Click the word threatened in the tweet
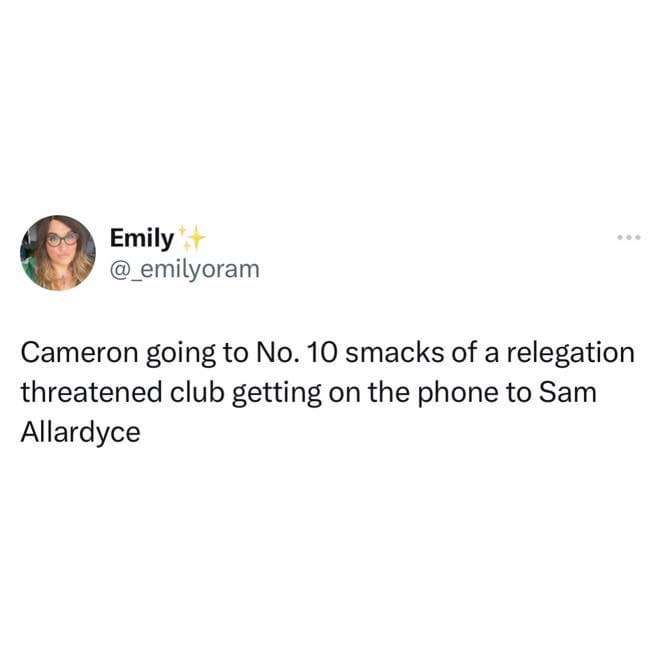 click(x=92, y=392)
